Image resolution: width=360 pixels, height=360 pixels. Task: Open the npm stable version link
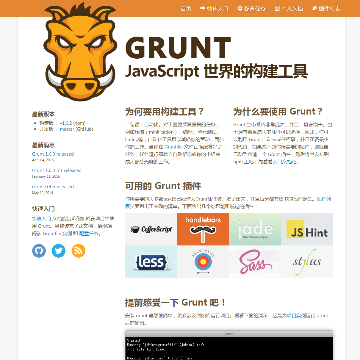(x=67, y=123)
